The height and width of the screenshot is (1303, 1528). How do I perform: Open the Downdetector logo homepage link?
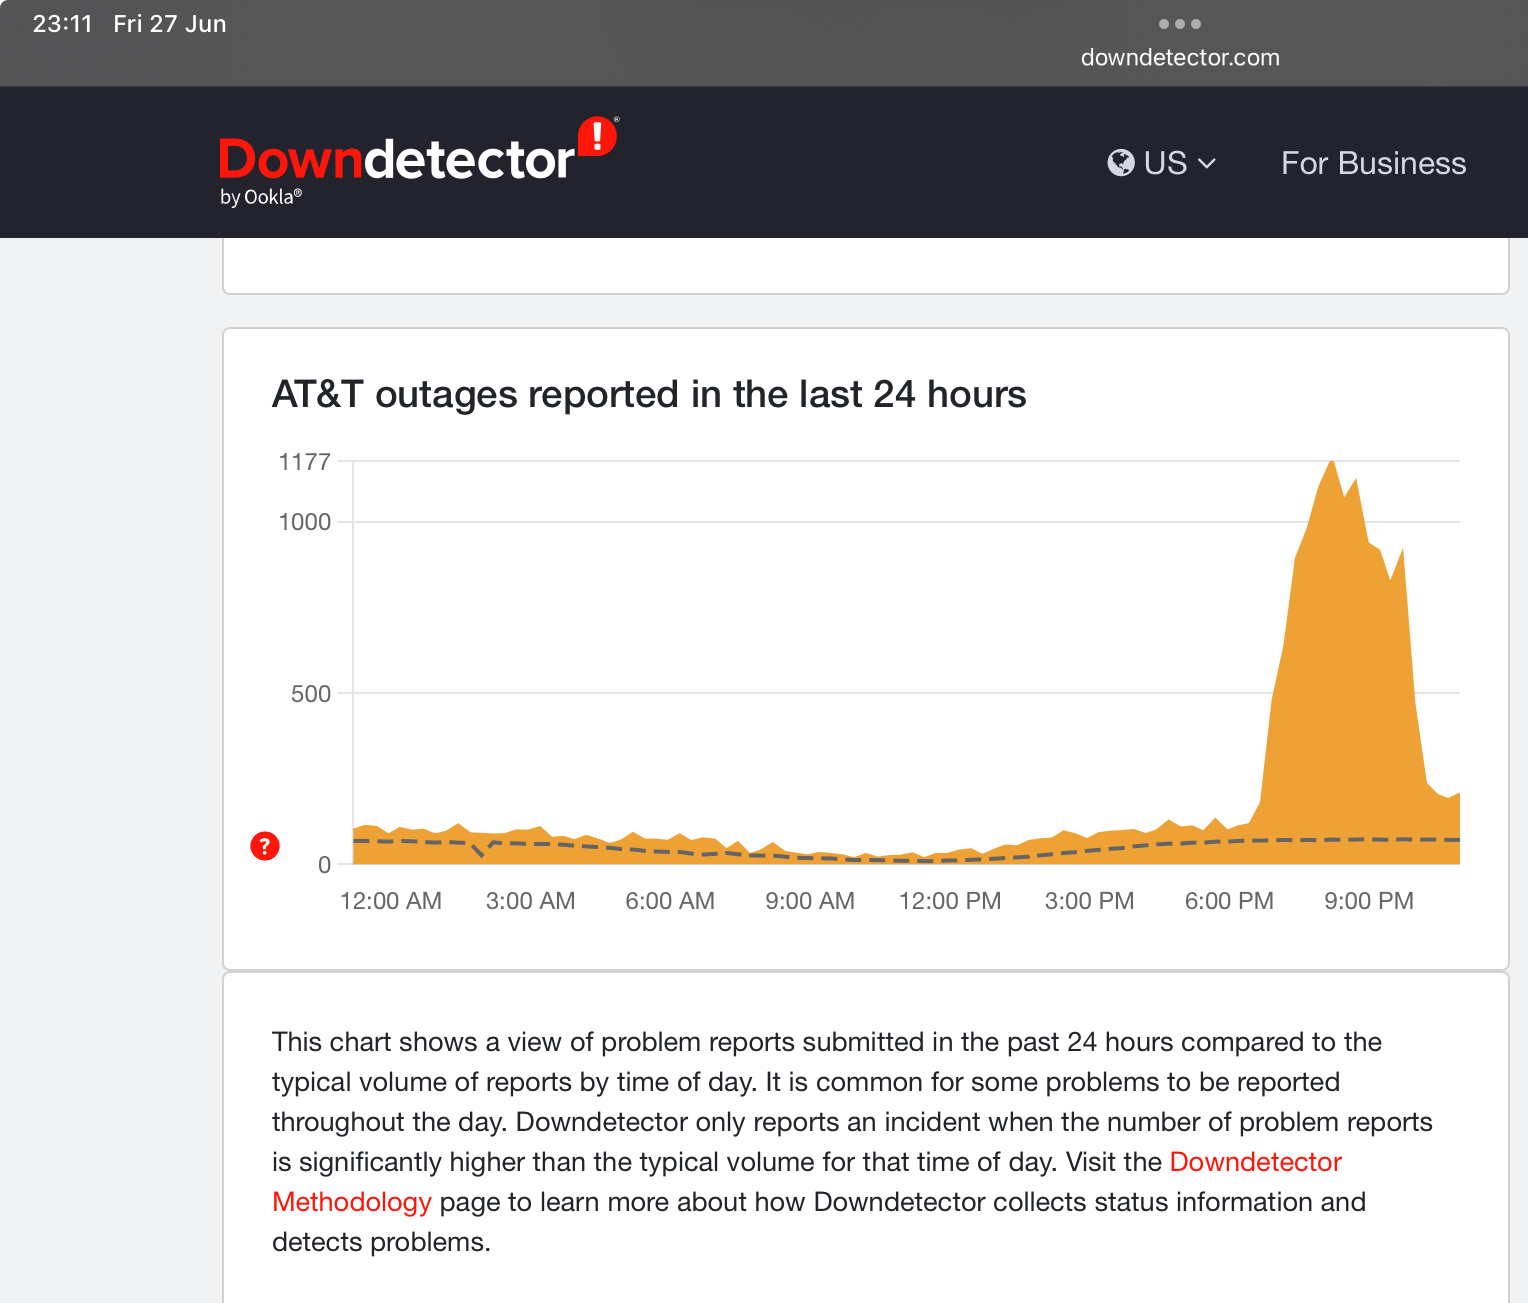tap(418, 161)
